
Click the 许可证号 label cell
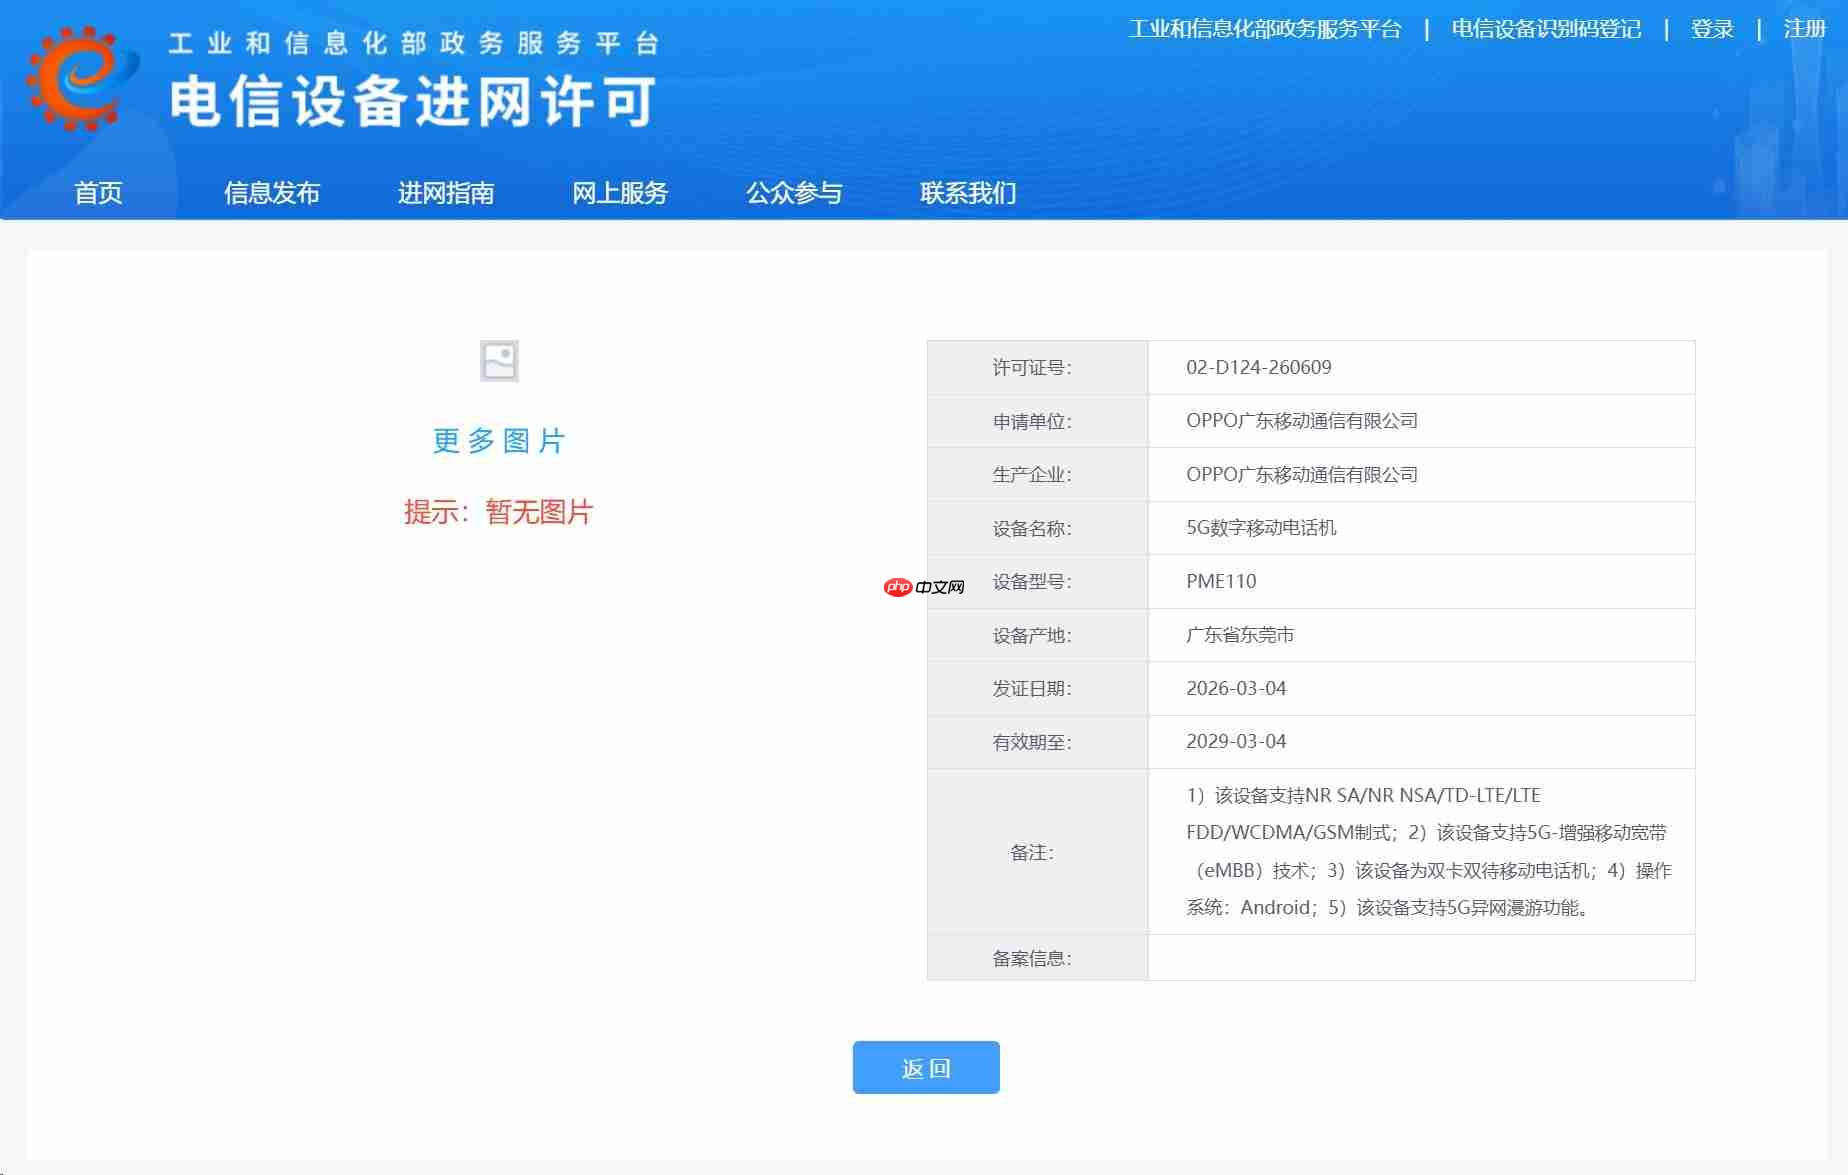click(1037, 367)
